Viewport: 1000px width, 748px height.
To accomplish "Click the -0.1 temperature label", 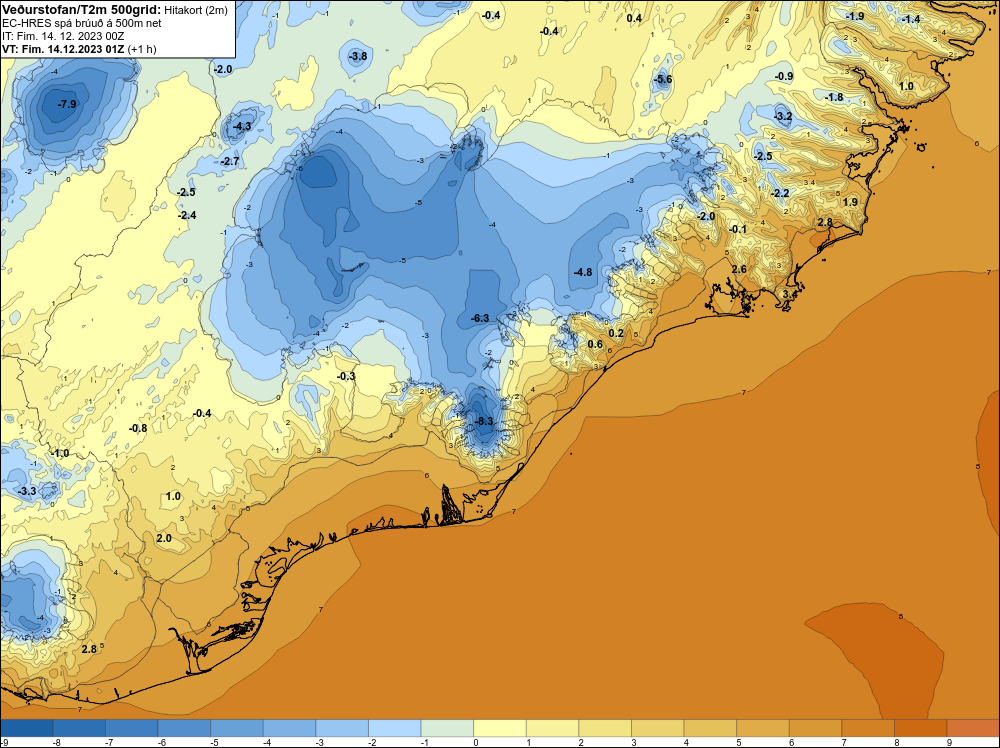I will (x=738, y=229).
